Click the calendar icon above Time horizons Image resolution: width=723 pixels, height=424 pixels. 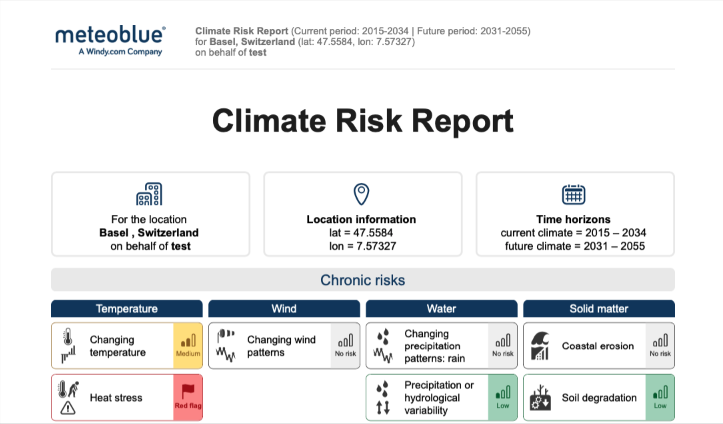click(x=574, y=194)
